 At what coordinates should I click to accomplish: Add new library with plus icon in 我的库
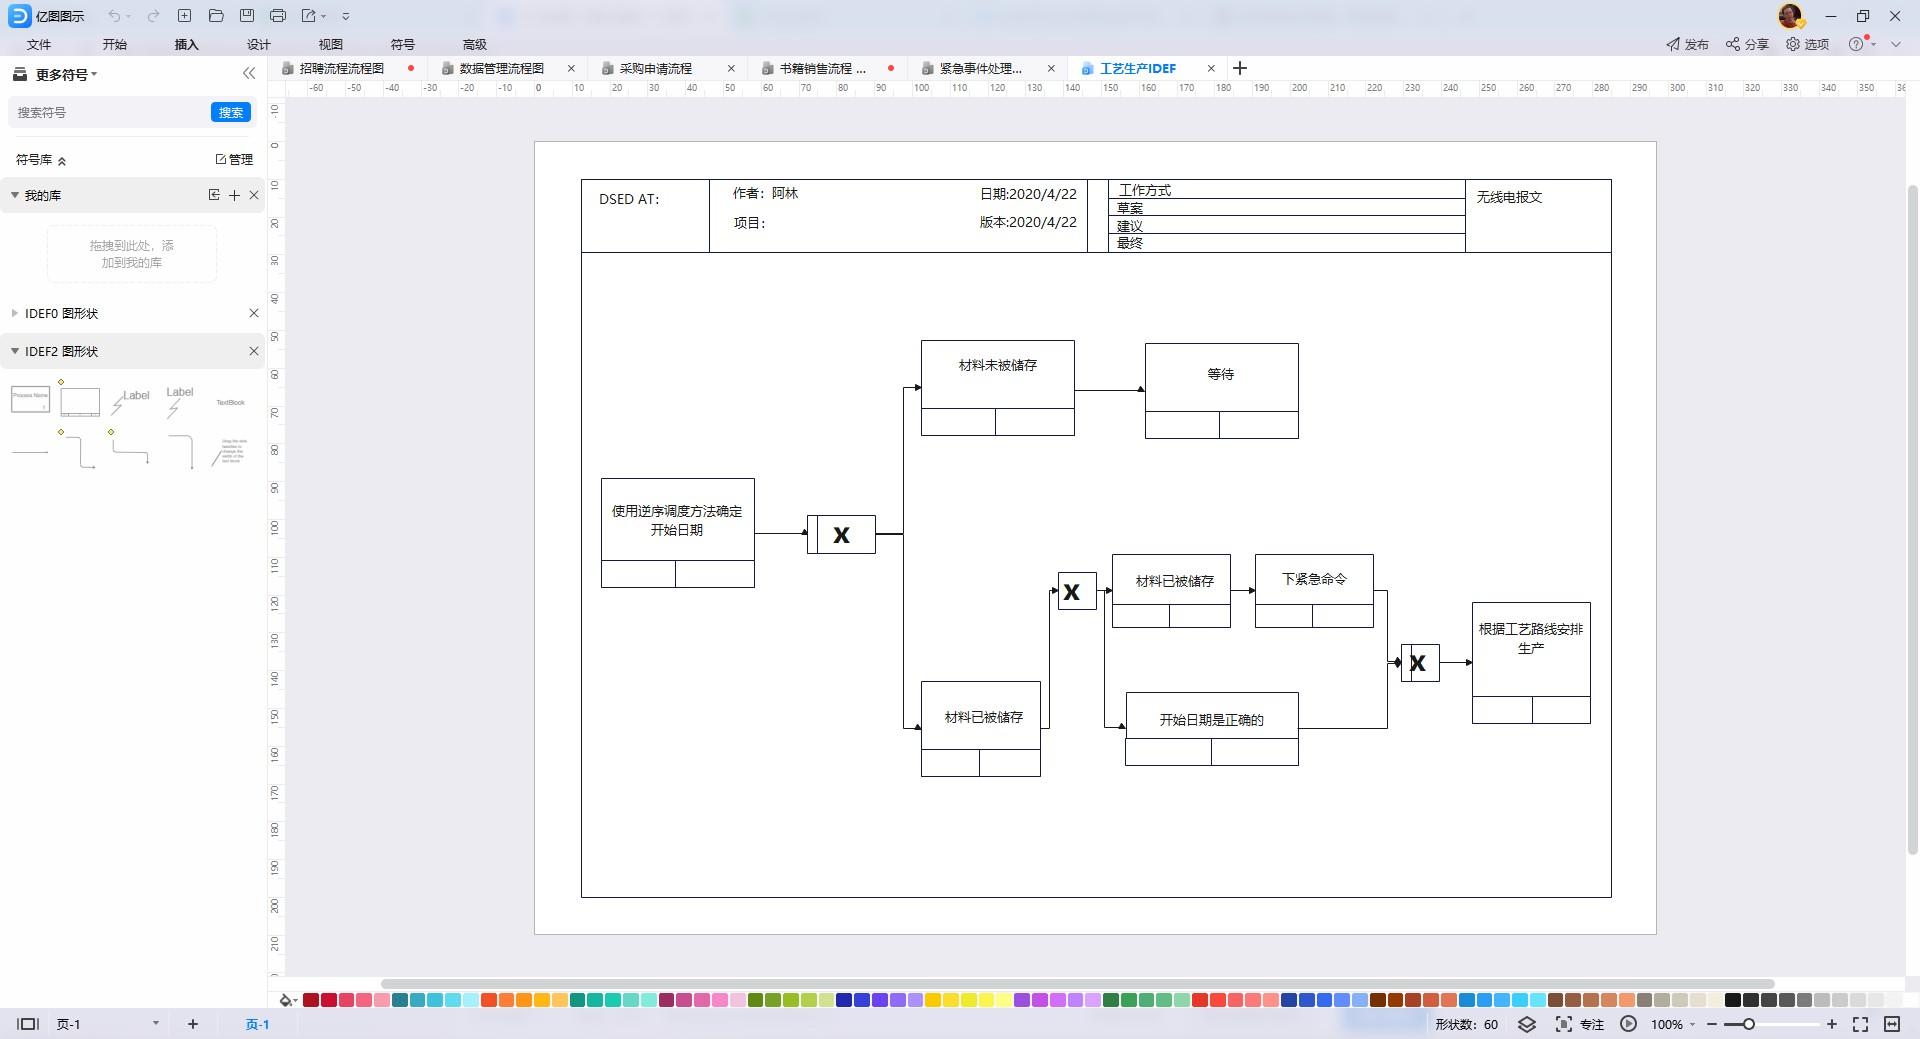[x=234, y=195]
